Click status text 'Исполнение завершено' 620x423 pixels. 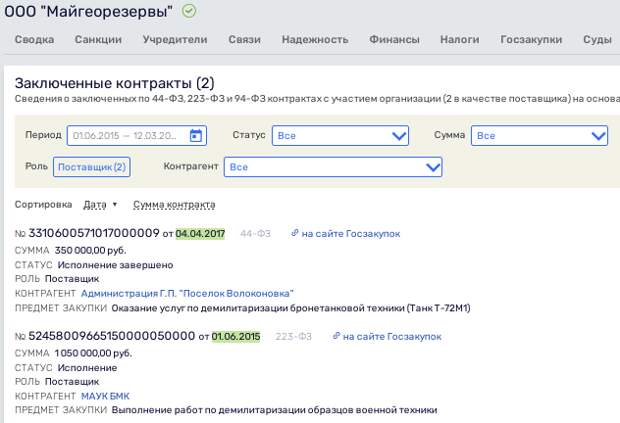(x=115, y=265)
